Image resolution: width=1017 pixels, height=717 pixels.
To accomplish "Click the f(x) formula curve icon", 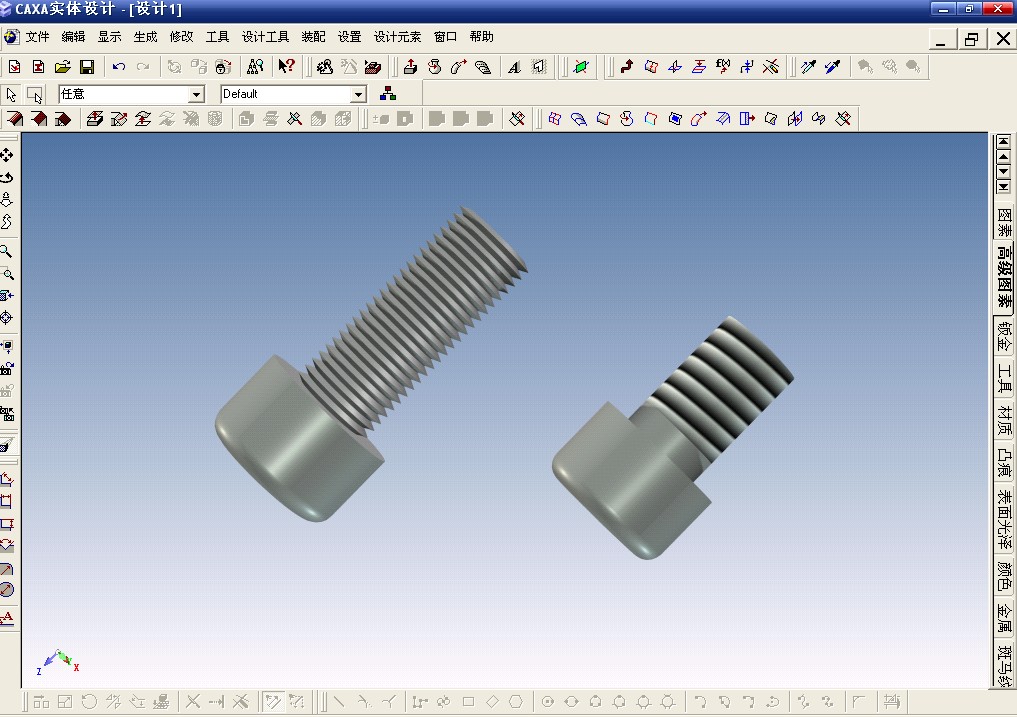I will 723,66.
